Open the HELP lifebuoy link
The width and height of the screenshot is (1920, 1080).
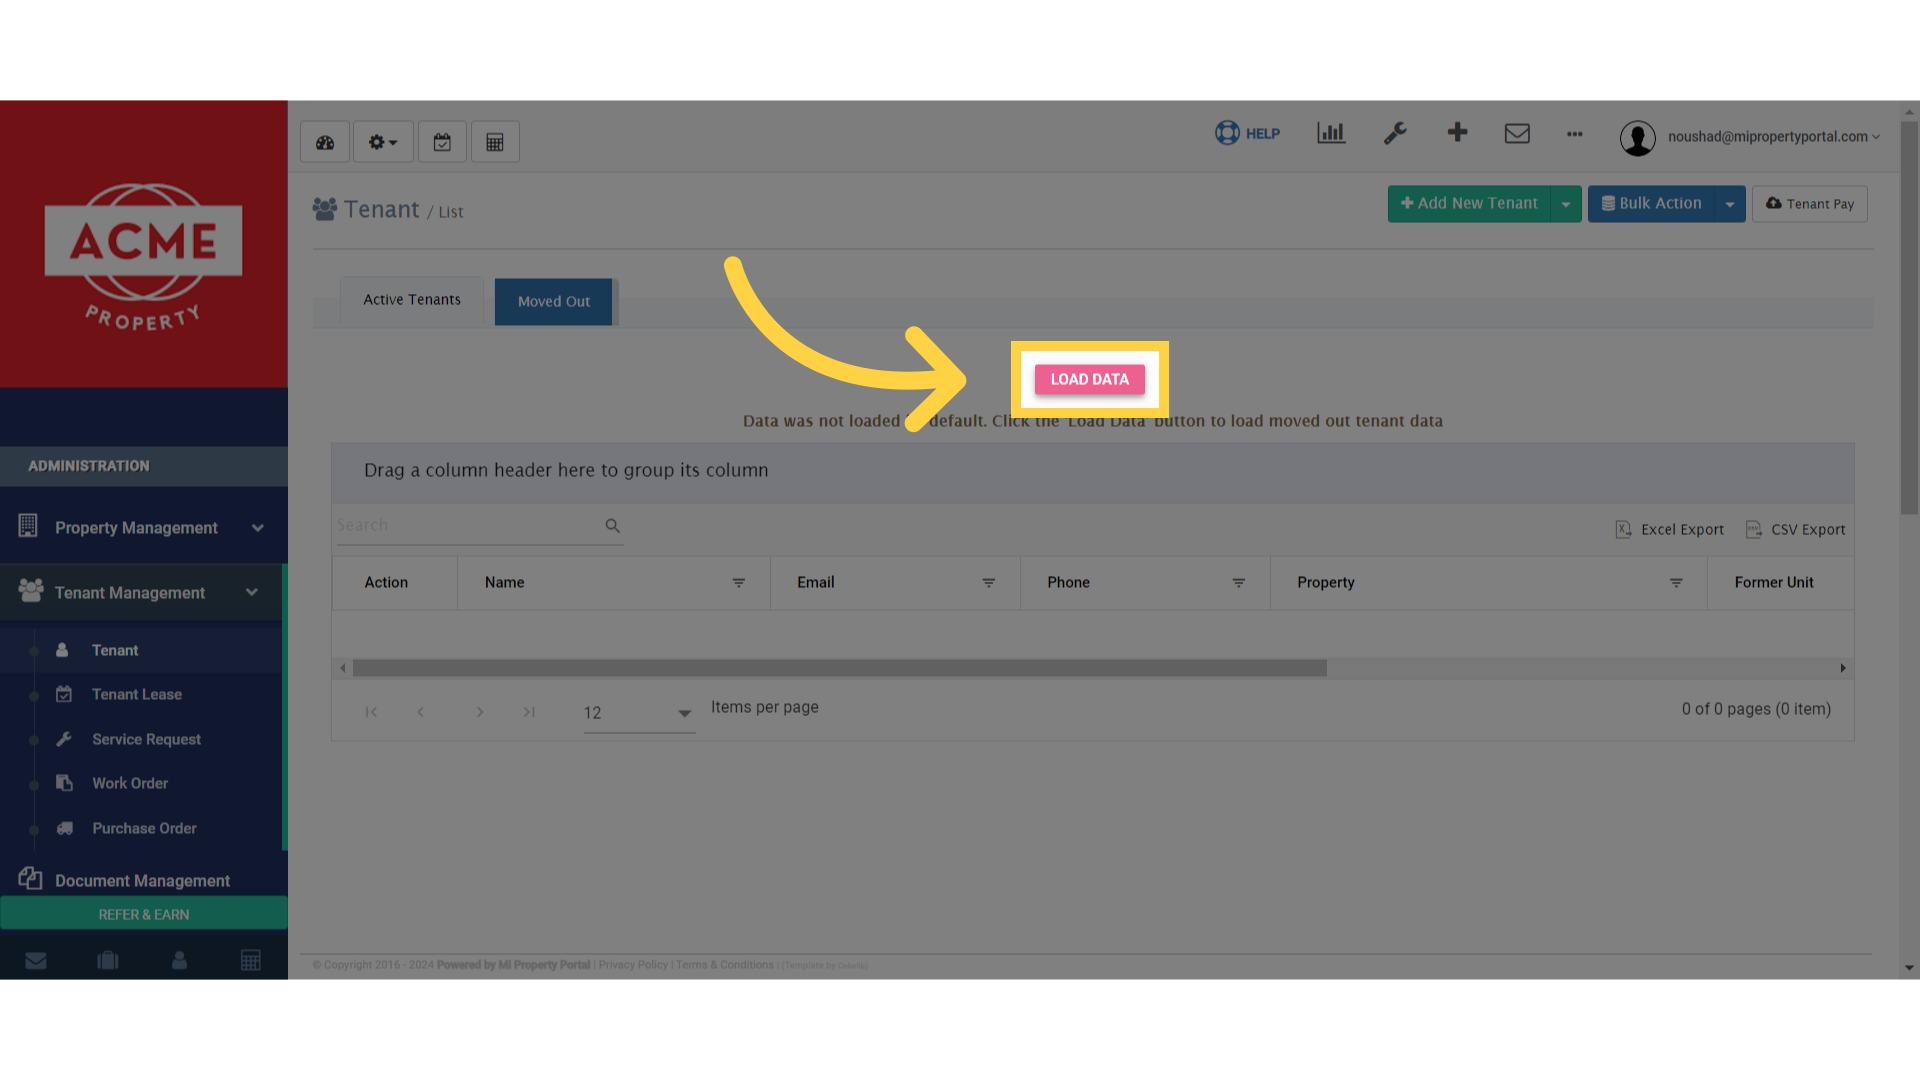click(1247, 133)
